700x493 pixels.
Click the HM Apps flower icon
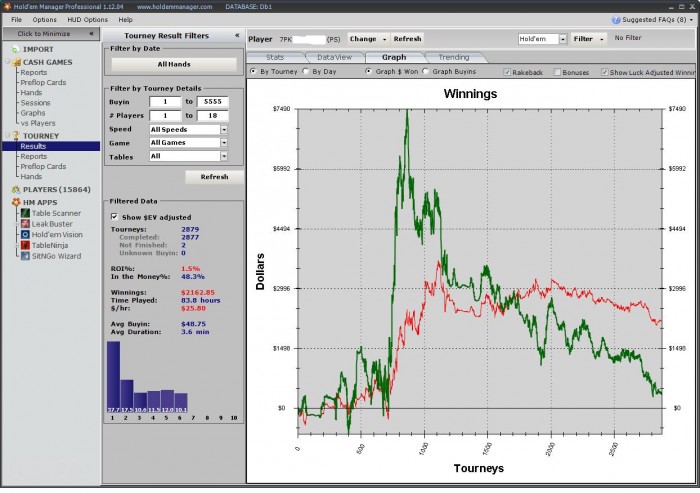(x=16, y=202)
